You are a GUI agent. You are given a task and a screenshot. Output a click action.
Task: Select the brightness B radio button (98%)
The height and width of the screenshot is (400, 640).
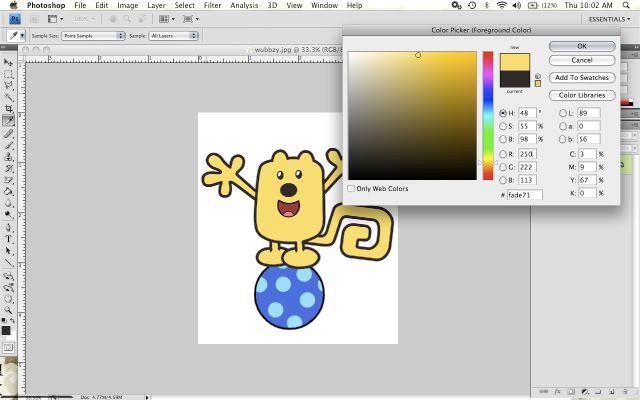click(x=503, y=139)
